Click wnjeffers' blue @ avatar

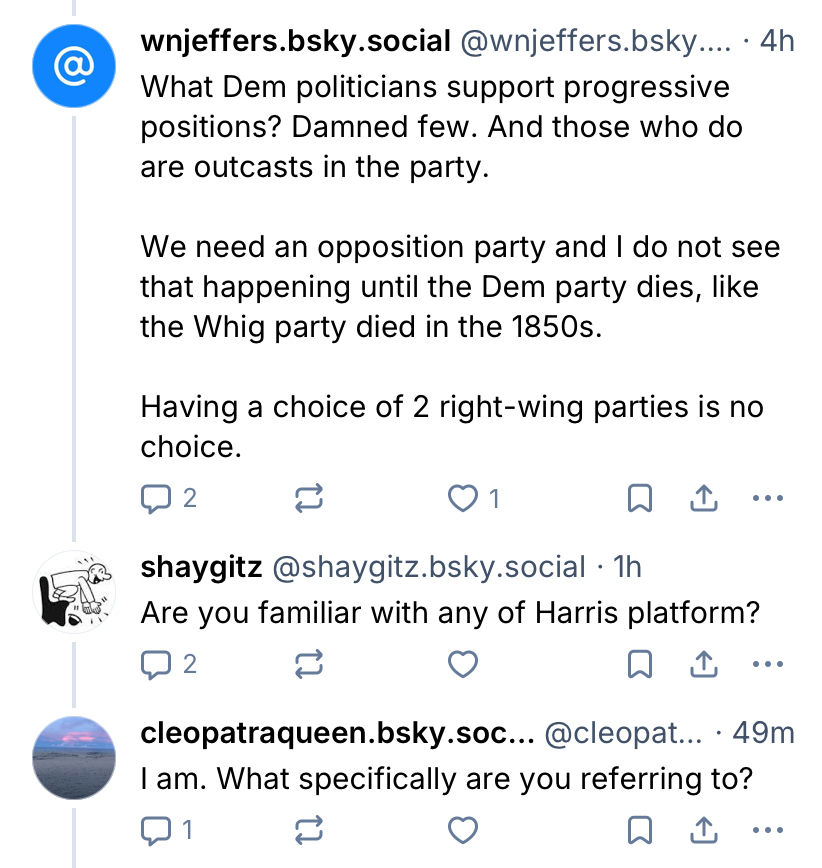[73, 69]
